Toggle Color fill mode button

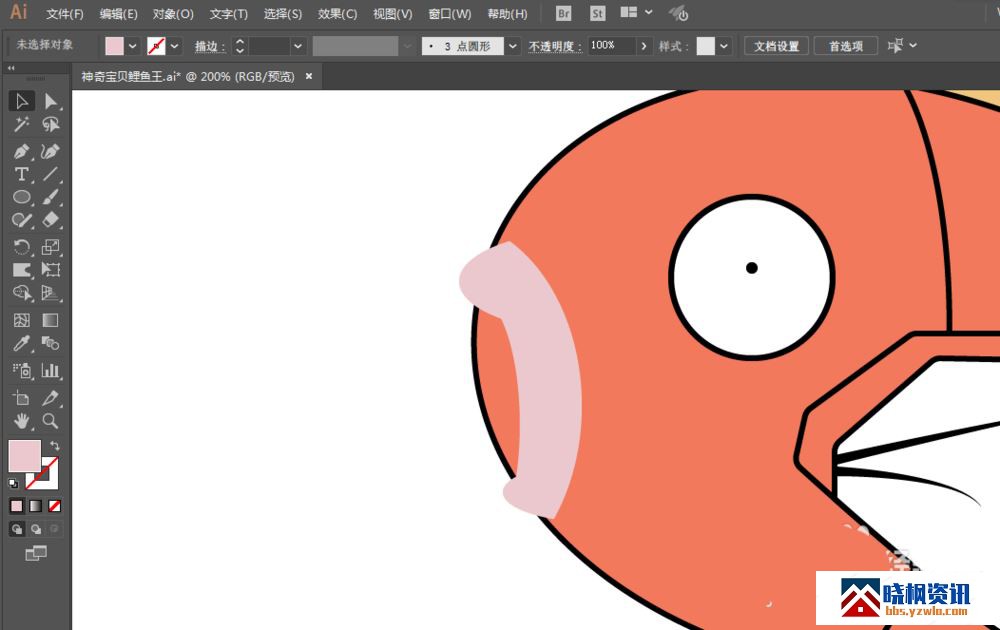click(x=17, y=506)
